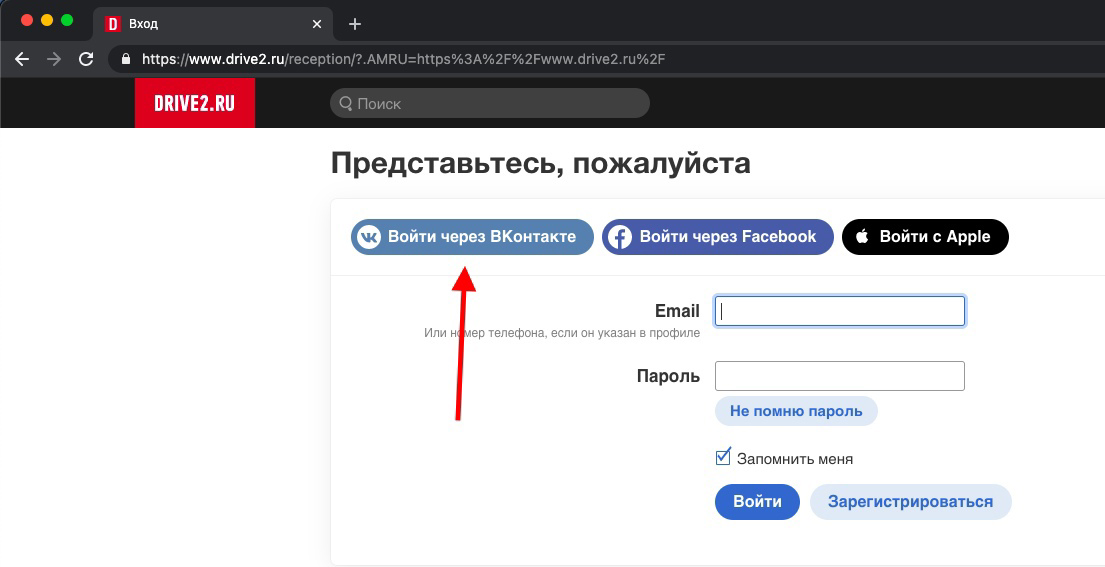Reload the page with the refresh icon
Image resolution: width=1105 pixels, height=567 pixels.
86,59
